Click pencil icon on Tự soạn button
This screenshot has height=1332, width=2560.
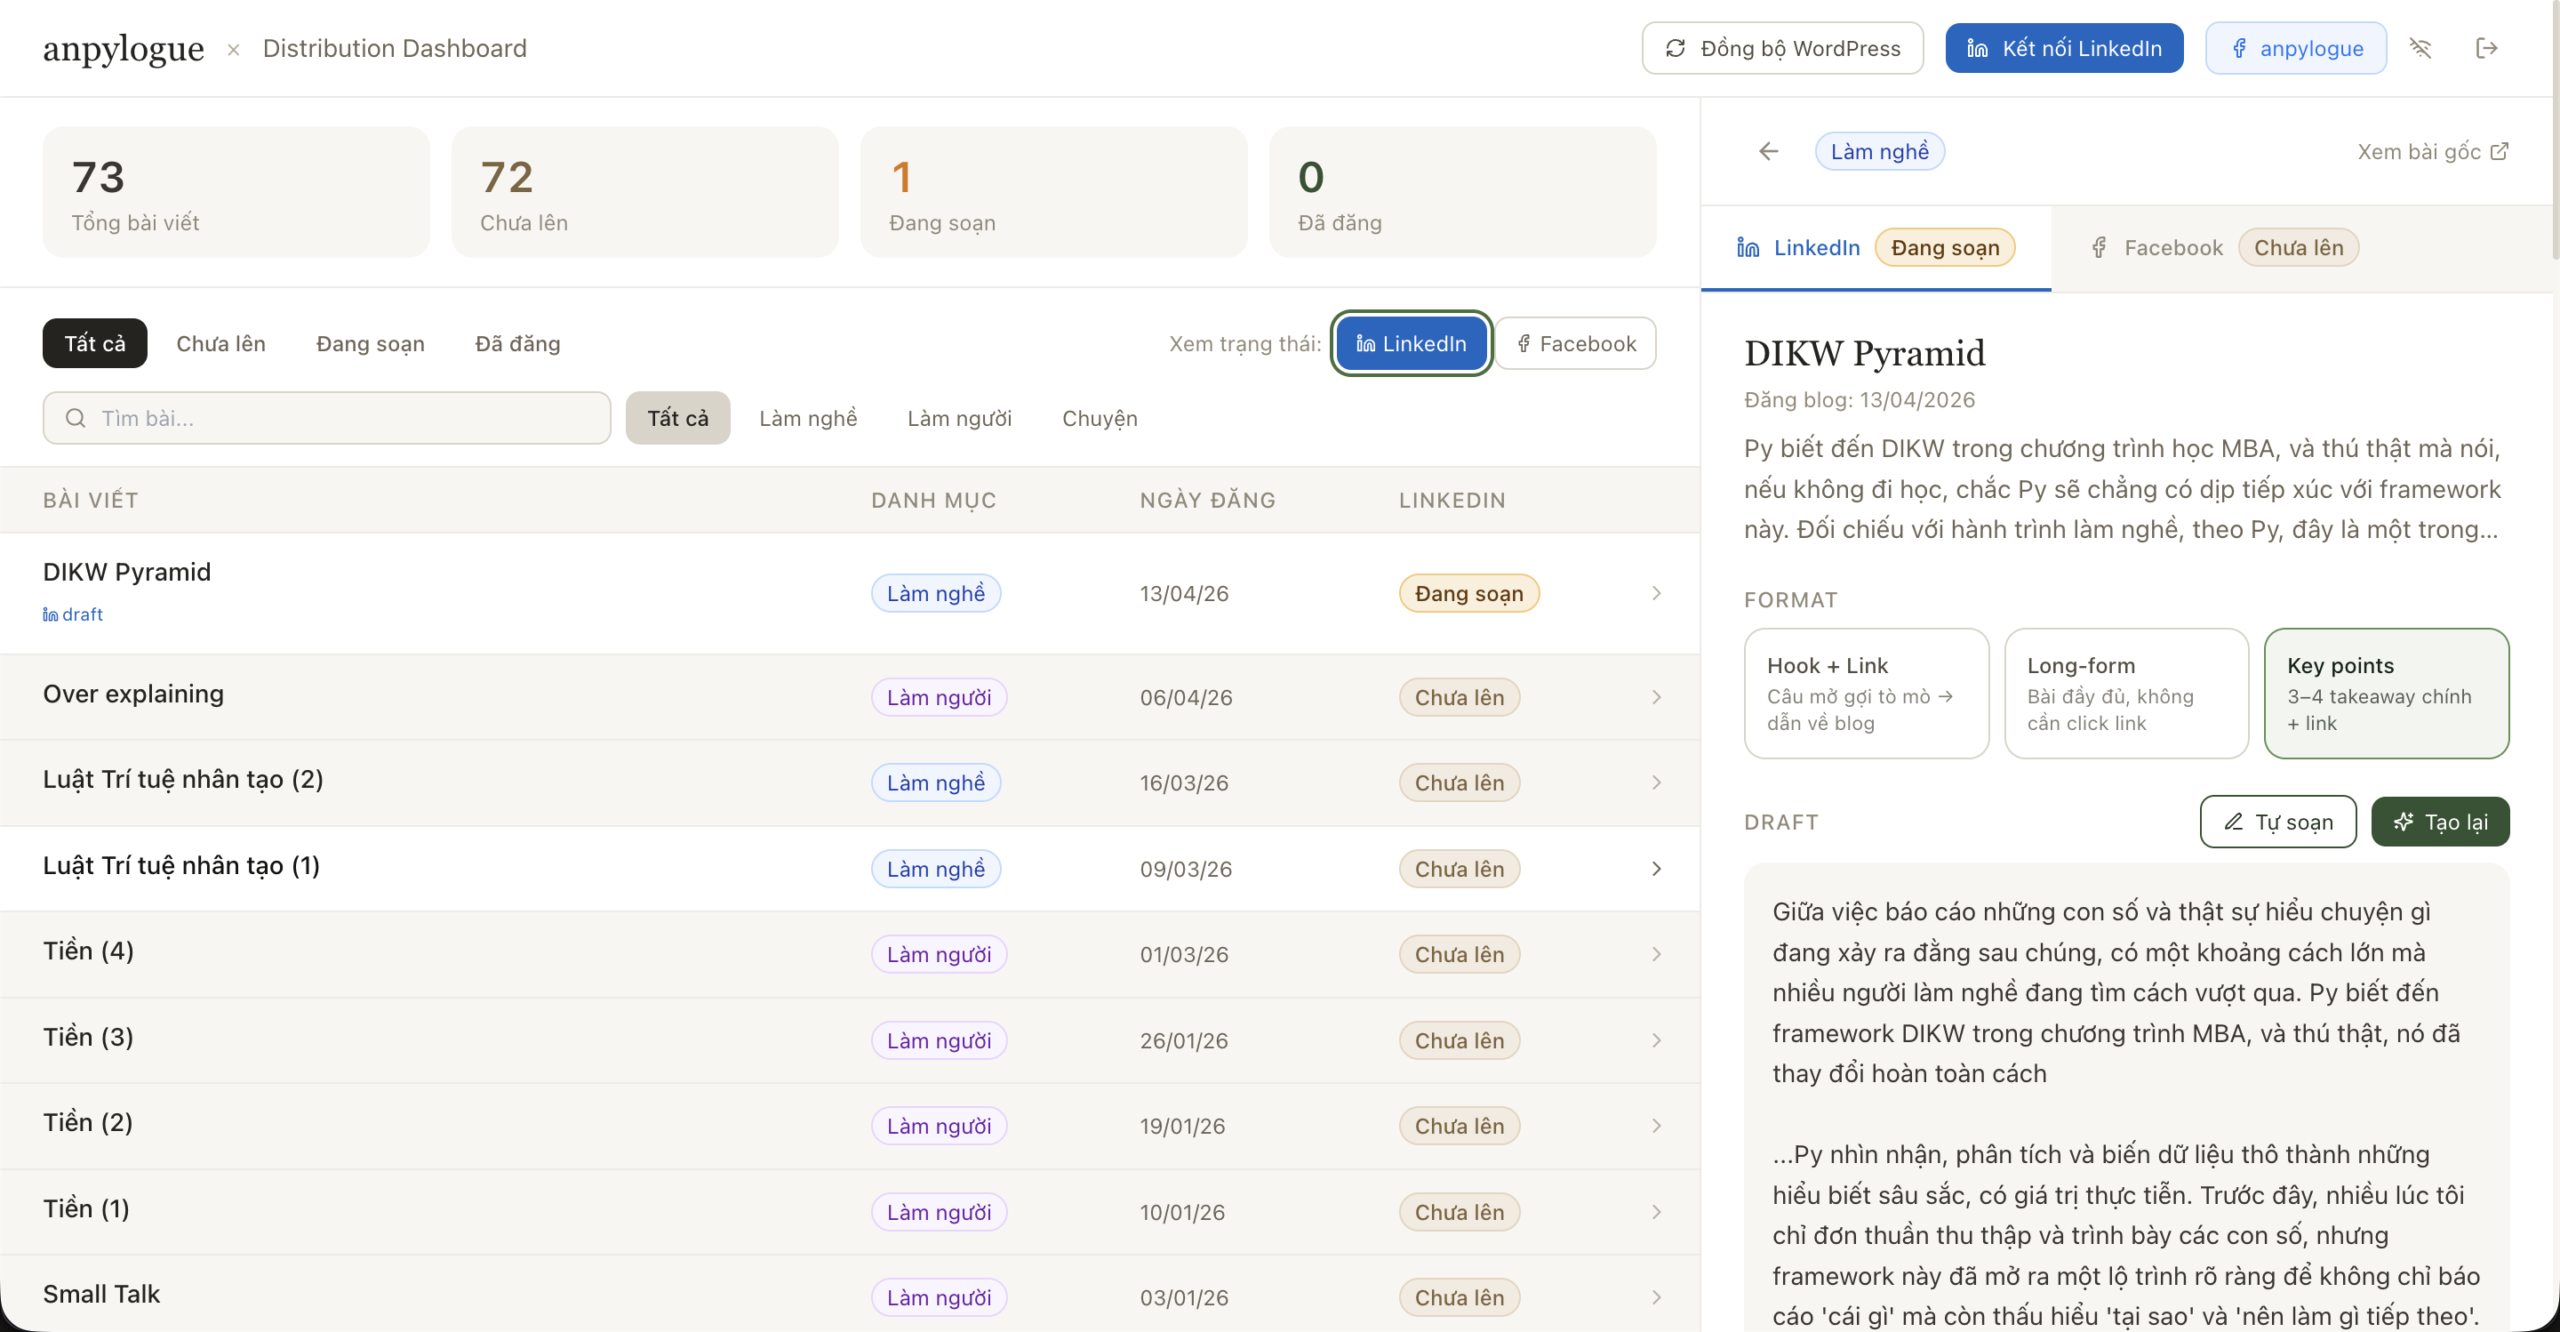point(2233,822)
